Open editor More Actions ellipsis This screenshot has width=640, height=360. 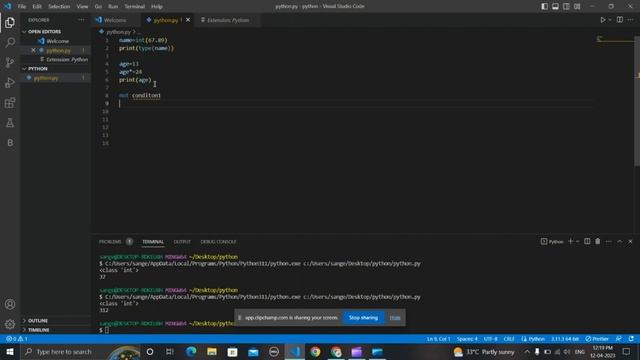pos(631,20)
